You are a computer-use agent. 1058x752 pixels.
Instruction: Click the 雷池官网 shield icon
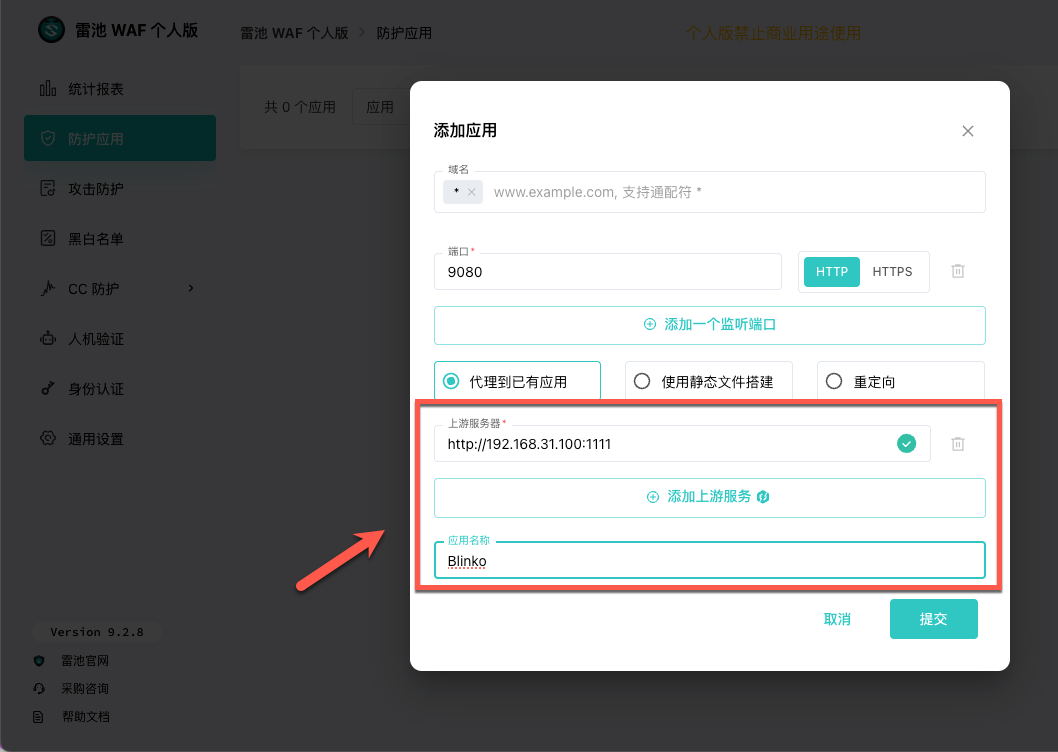click(x=38, y=661)
